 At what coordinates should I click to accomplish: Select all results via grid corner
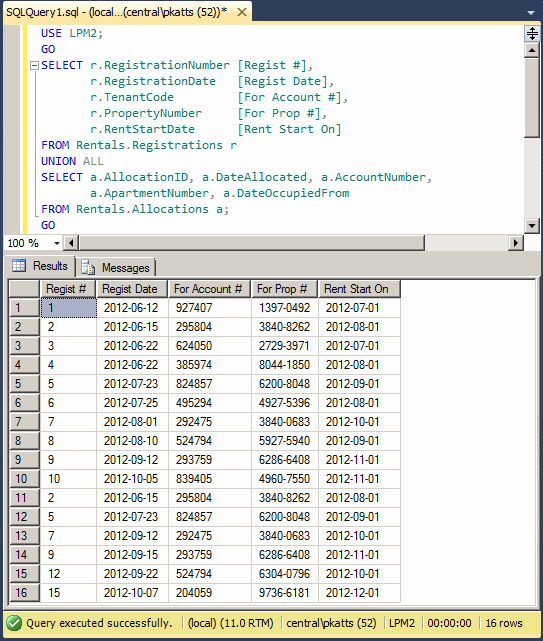click(24, 289)
